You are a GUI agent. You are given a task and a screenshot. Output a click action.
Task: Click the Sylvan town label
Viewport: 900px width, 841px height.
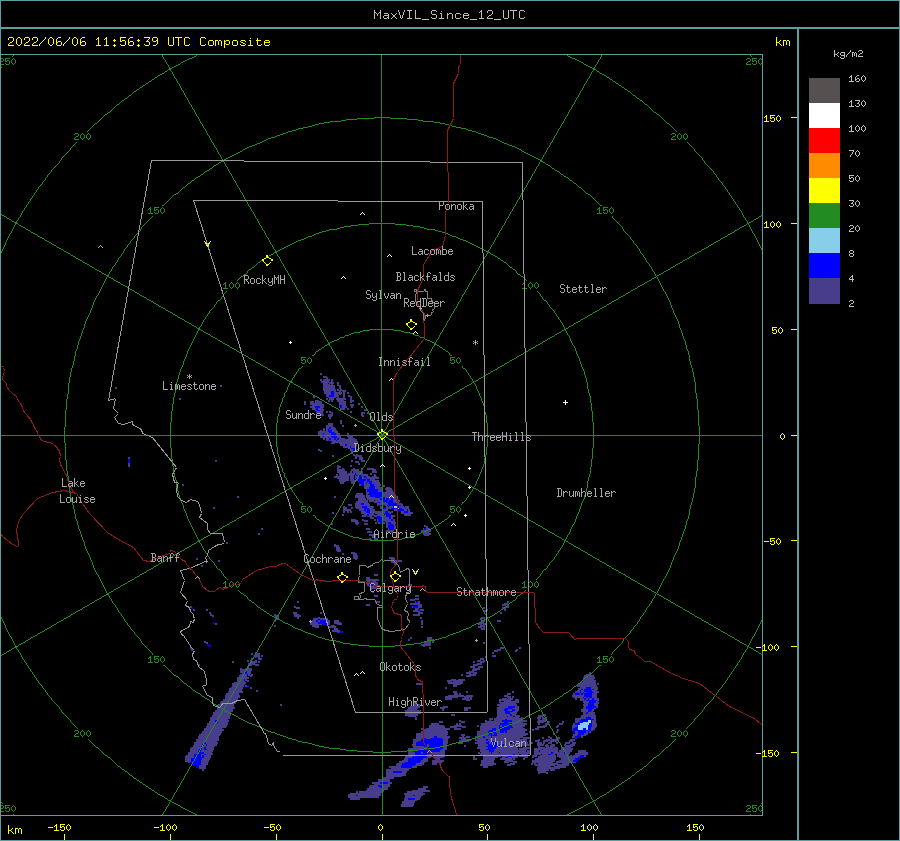[383, 295]
